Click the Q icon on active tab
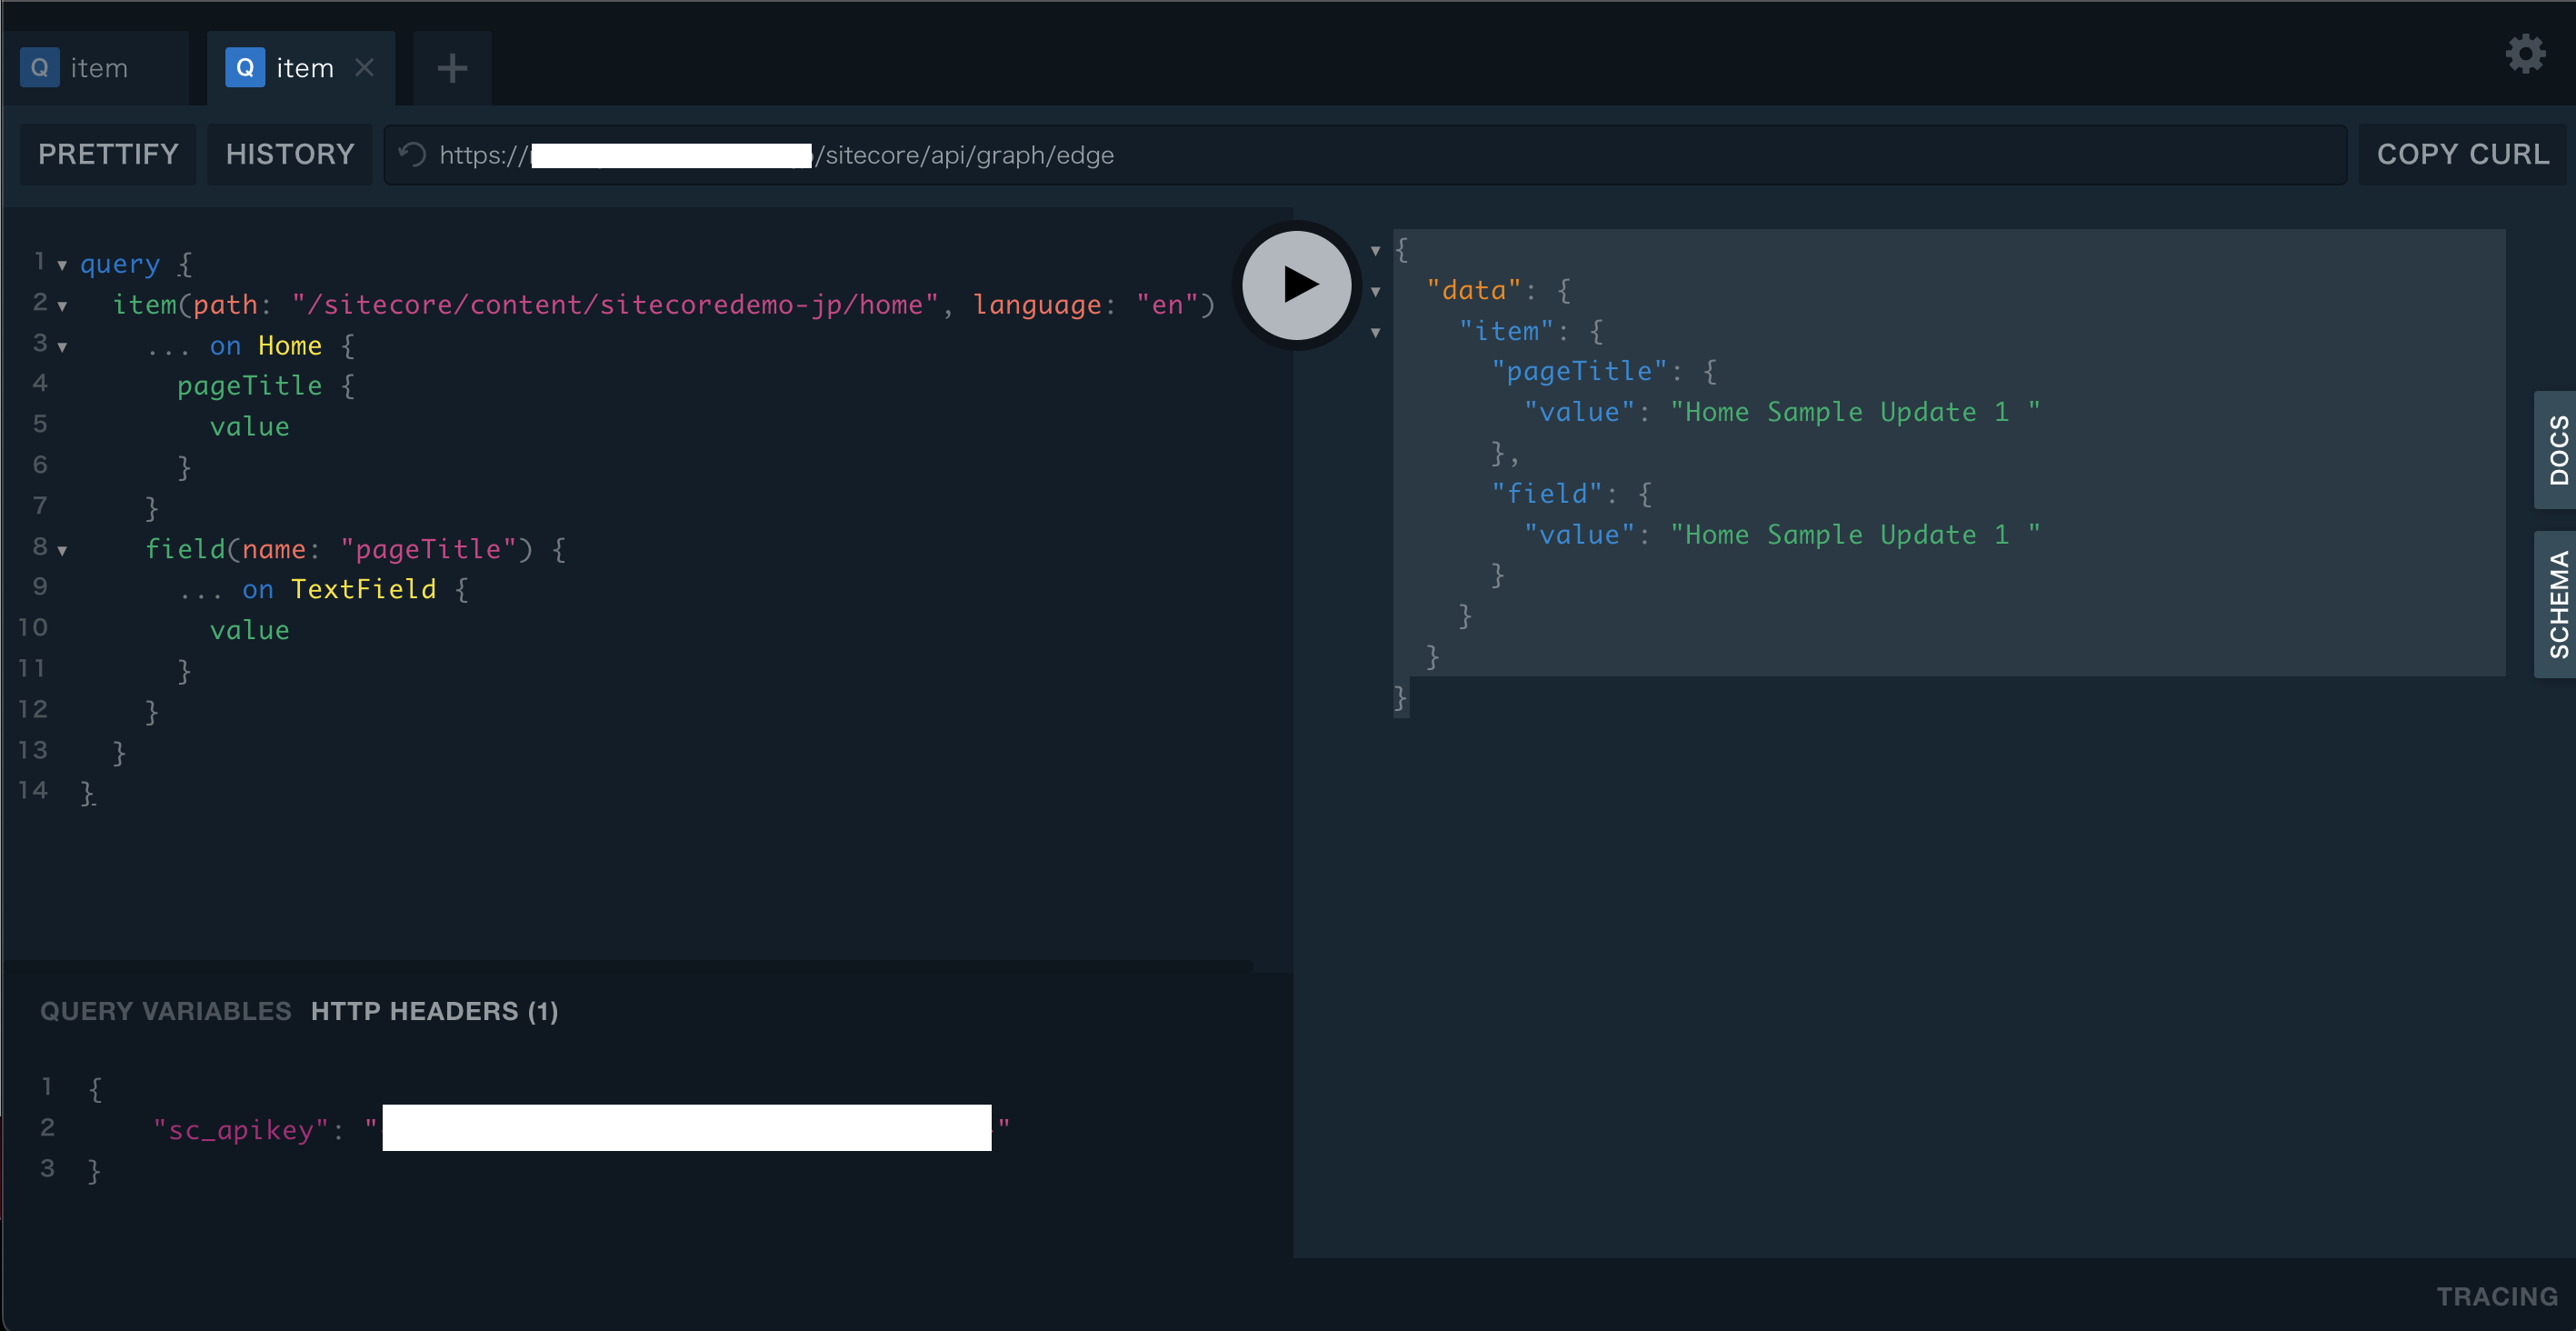The image size is (2576, 1331). click(x=245, y=67)
